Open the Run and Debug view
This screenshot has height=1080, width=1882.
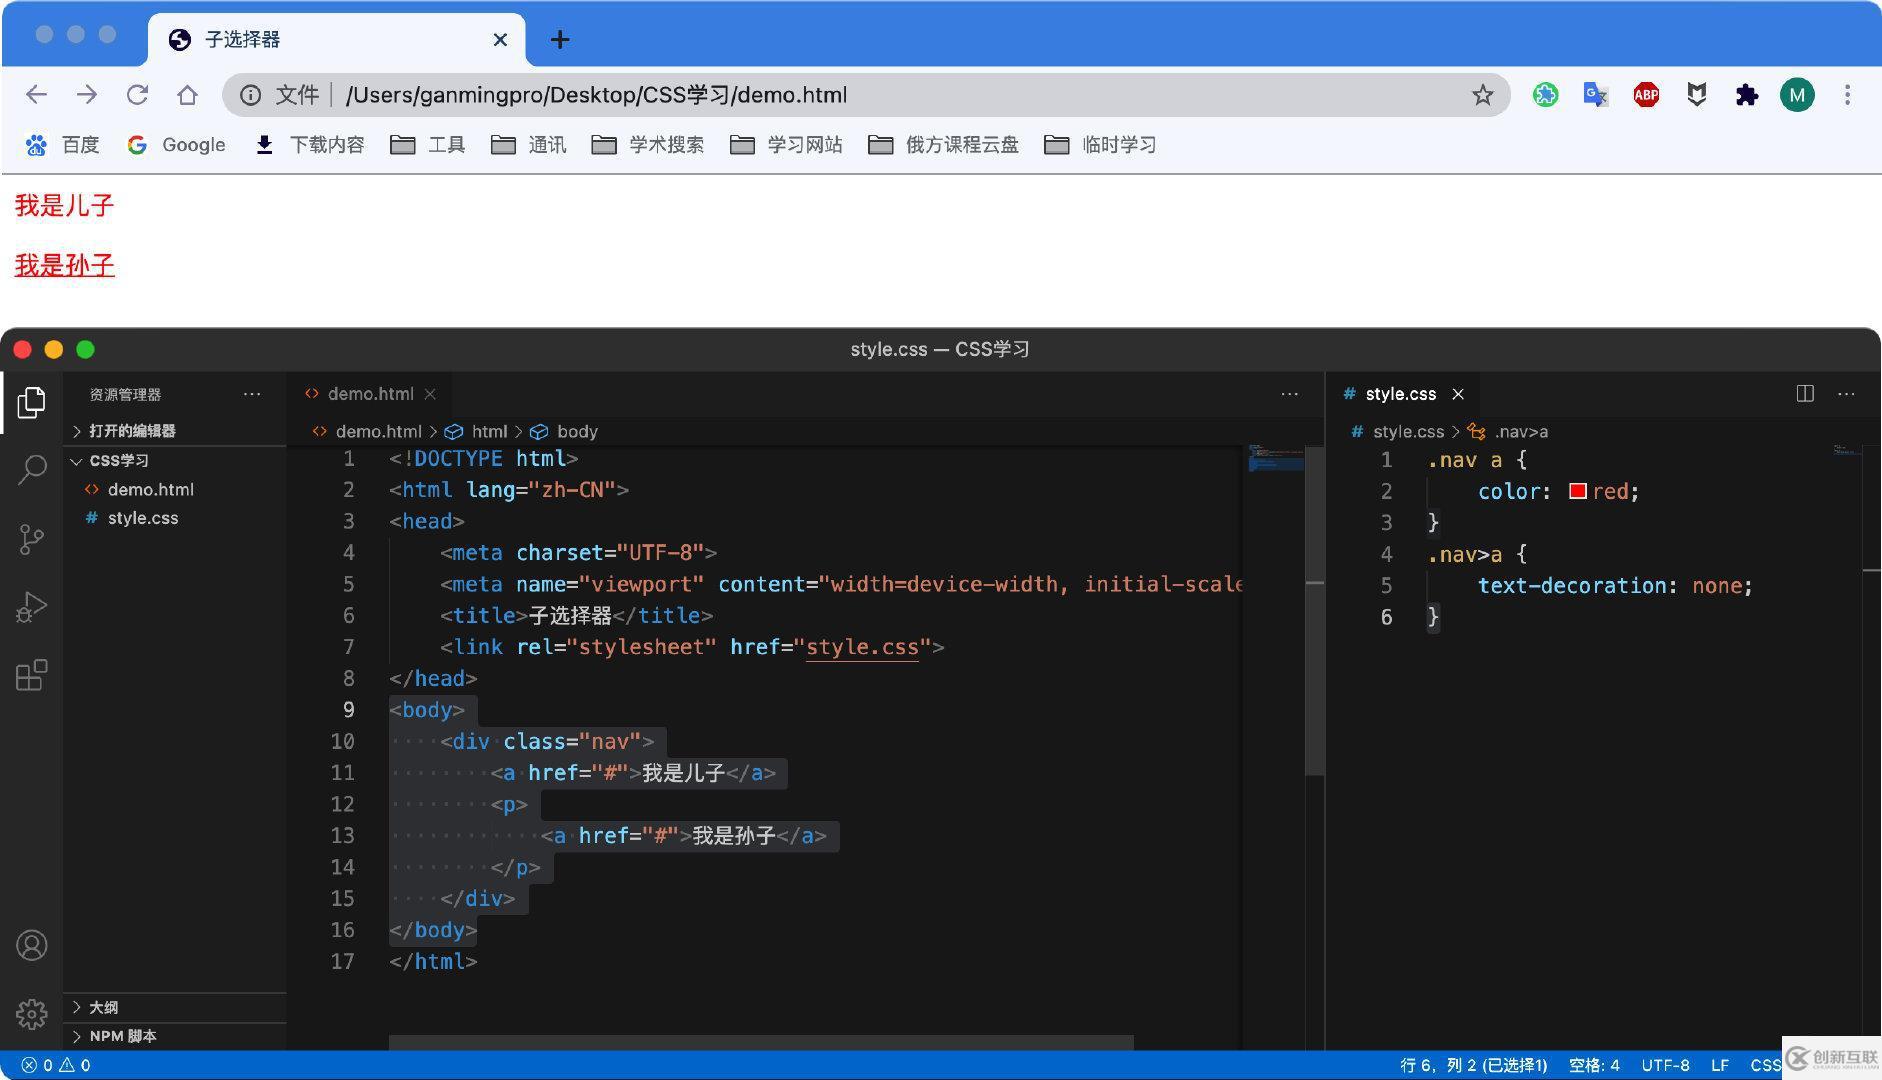point(32,607)
